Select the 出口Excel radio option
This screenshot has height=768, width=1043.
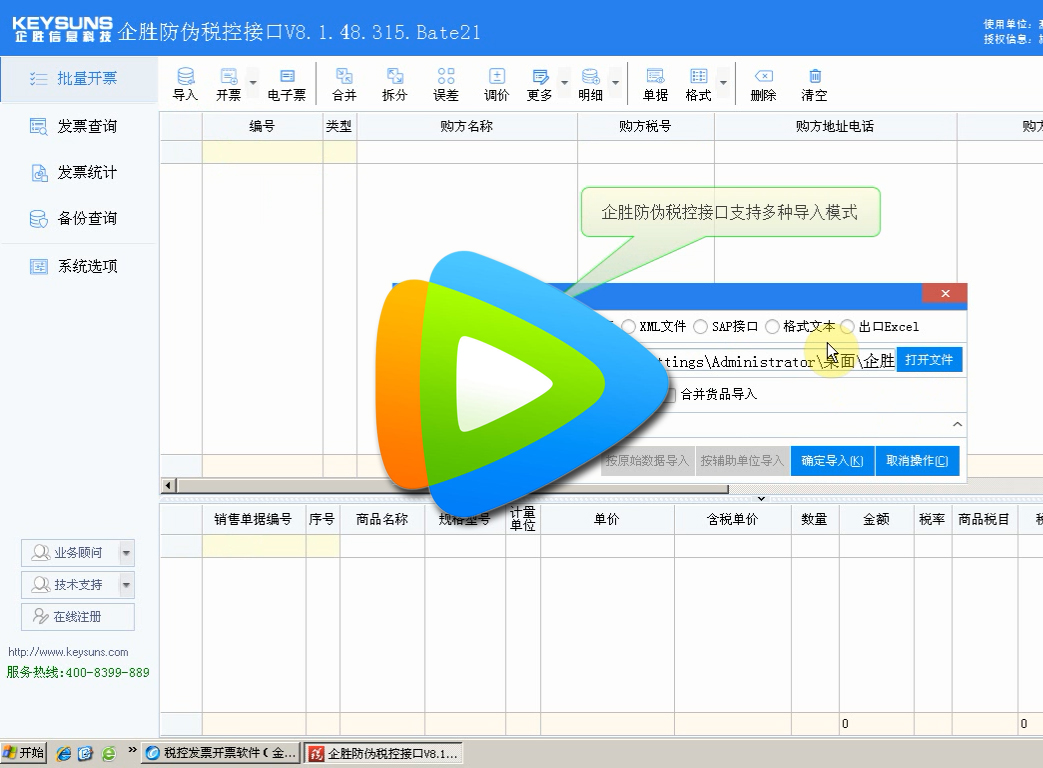[847, 326]
